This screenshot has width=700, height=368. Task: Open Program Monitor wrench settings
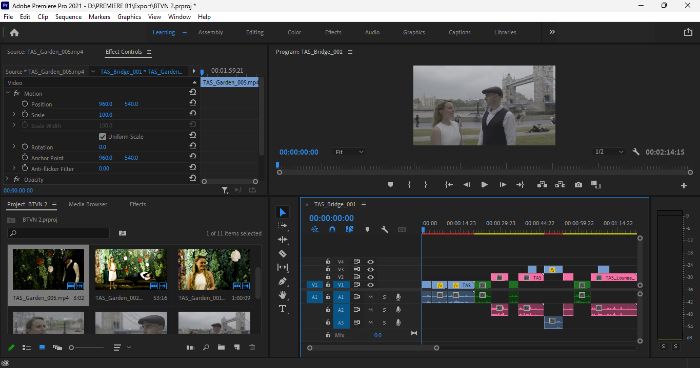pyautogui.click(x=636, y=152)
